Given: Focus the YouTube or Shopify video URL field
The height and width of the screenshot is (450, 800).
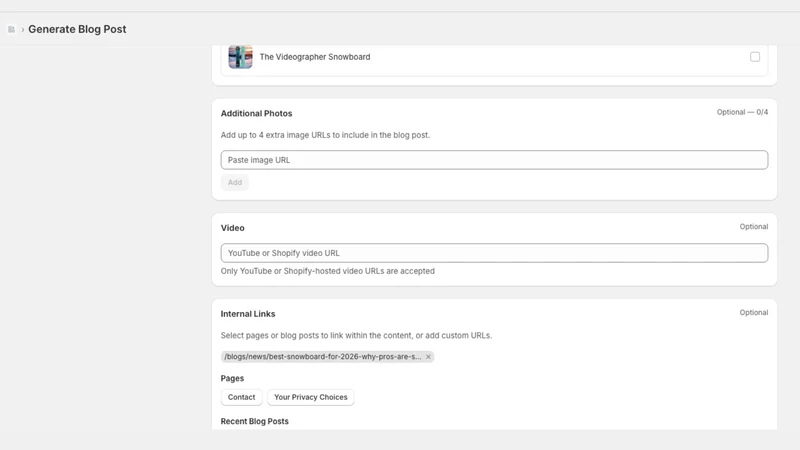Looking at the screenshot, I should click(x=494, y=253).
